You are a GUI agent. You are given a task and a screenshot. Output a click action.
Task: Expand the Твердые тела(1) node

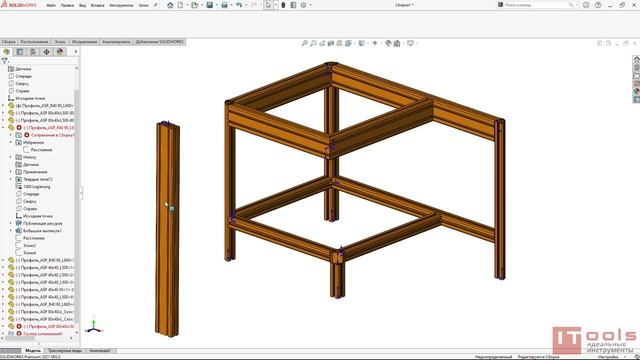tap(11, 179)
